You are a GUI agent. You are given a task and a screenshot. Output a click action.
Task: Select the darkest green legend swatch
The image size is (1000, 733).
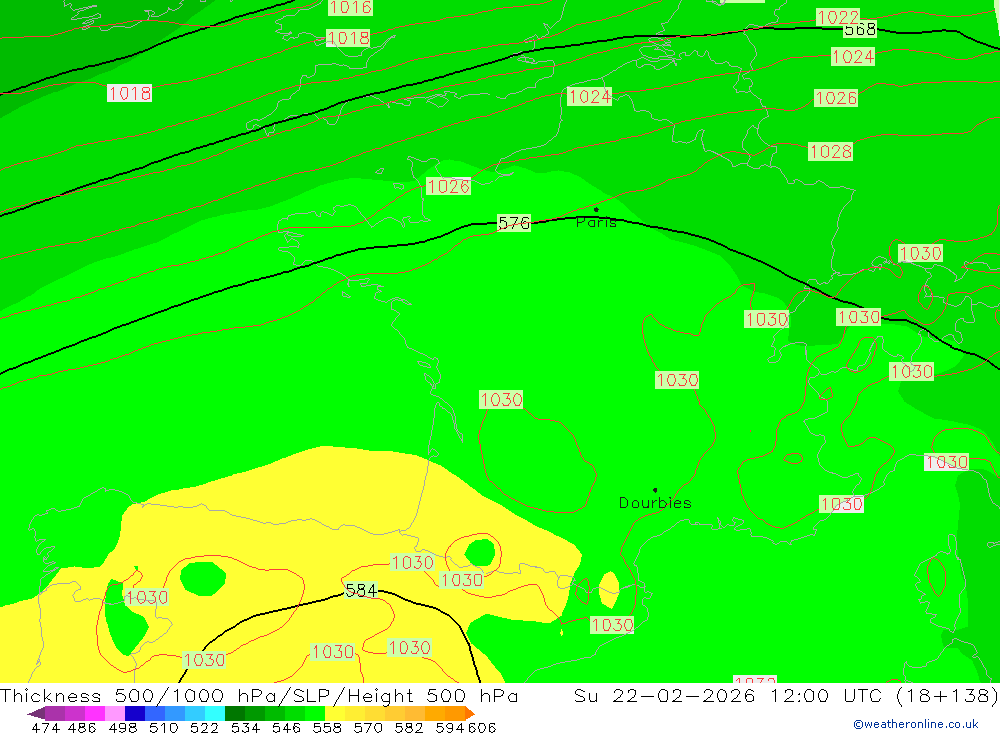pos(235,713)
